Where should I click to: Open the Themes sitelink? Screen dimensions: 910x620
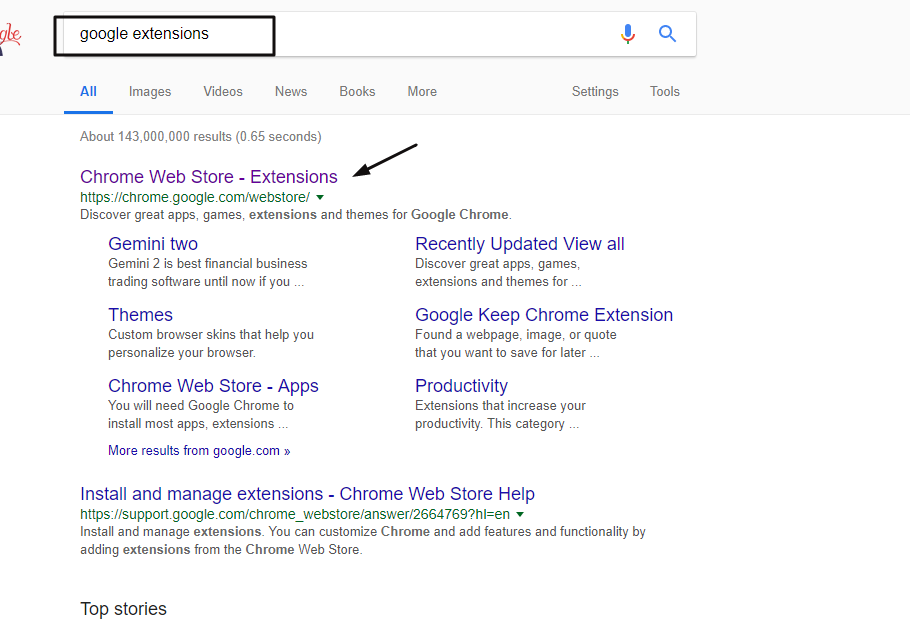[140, 315]
